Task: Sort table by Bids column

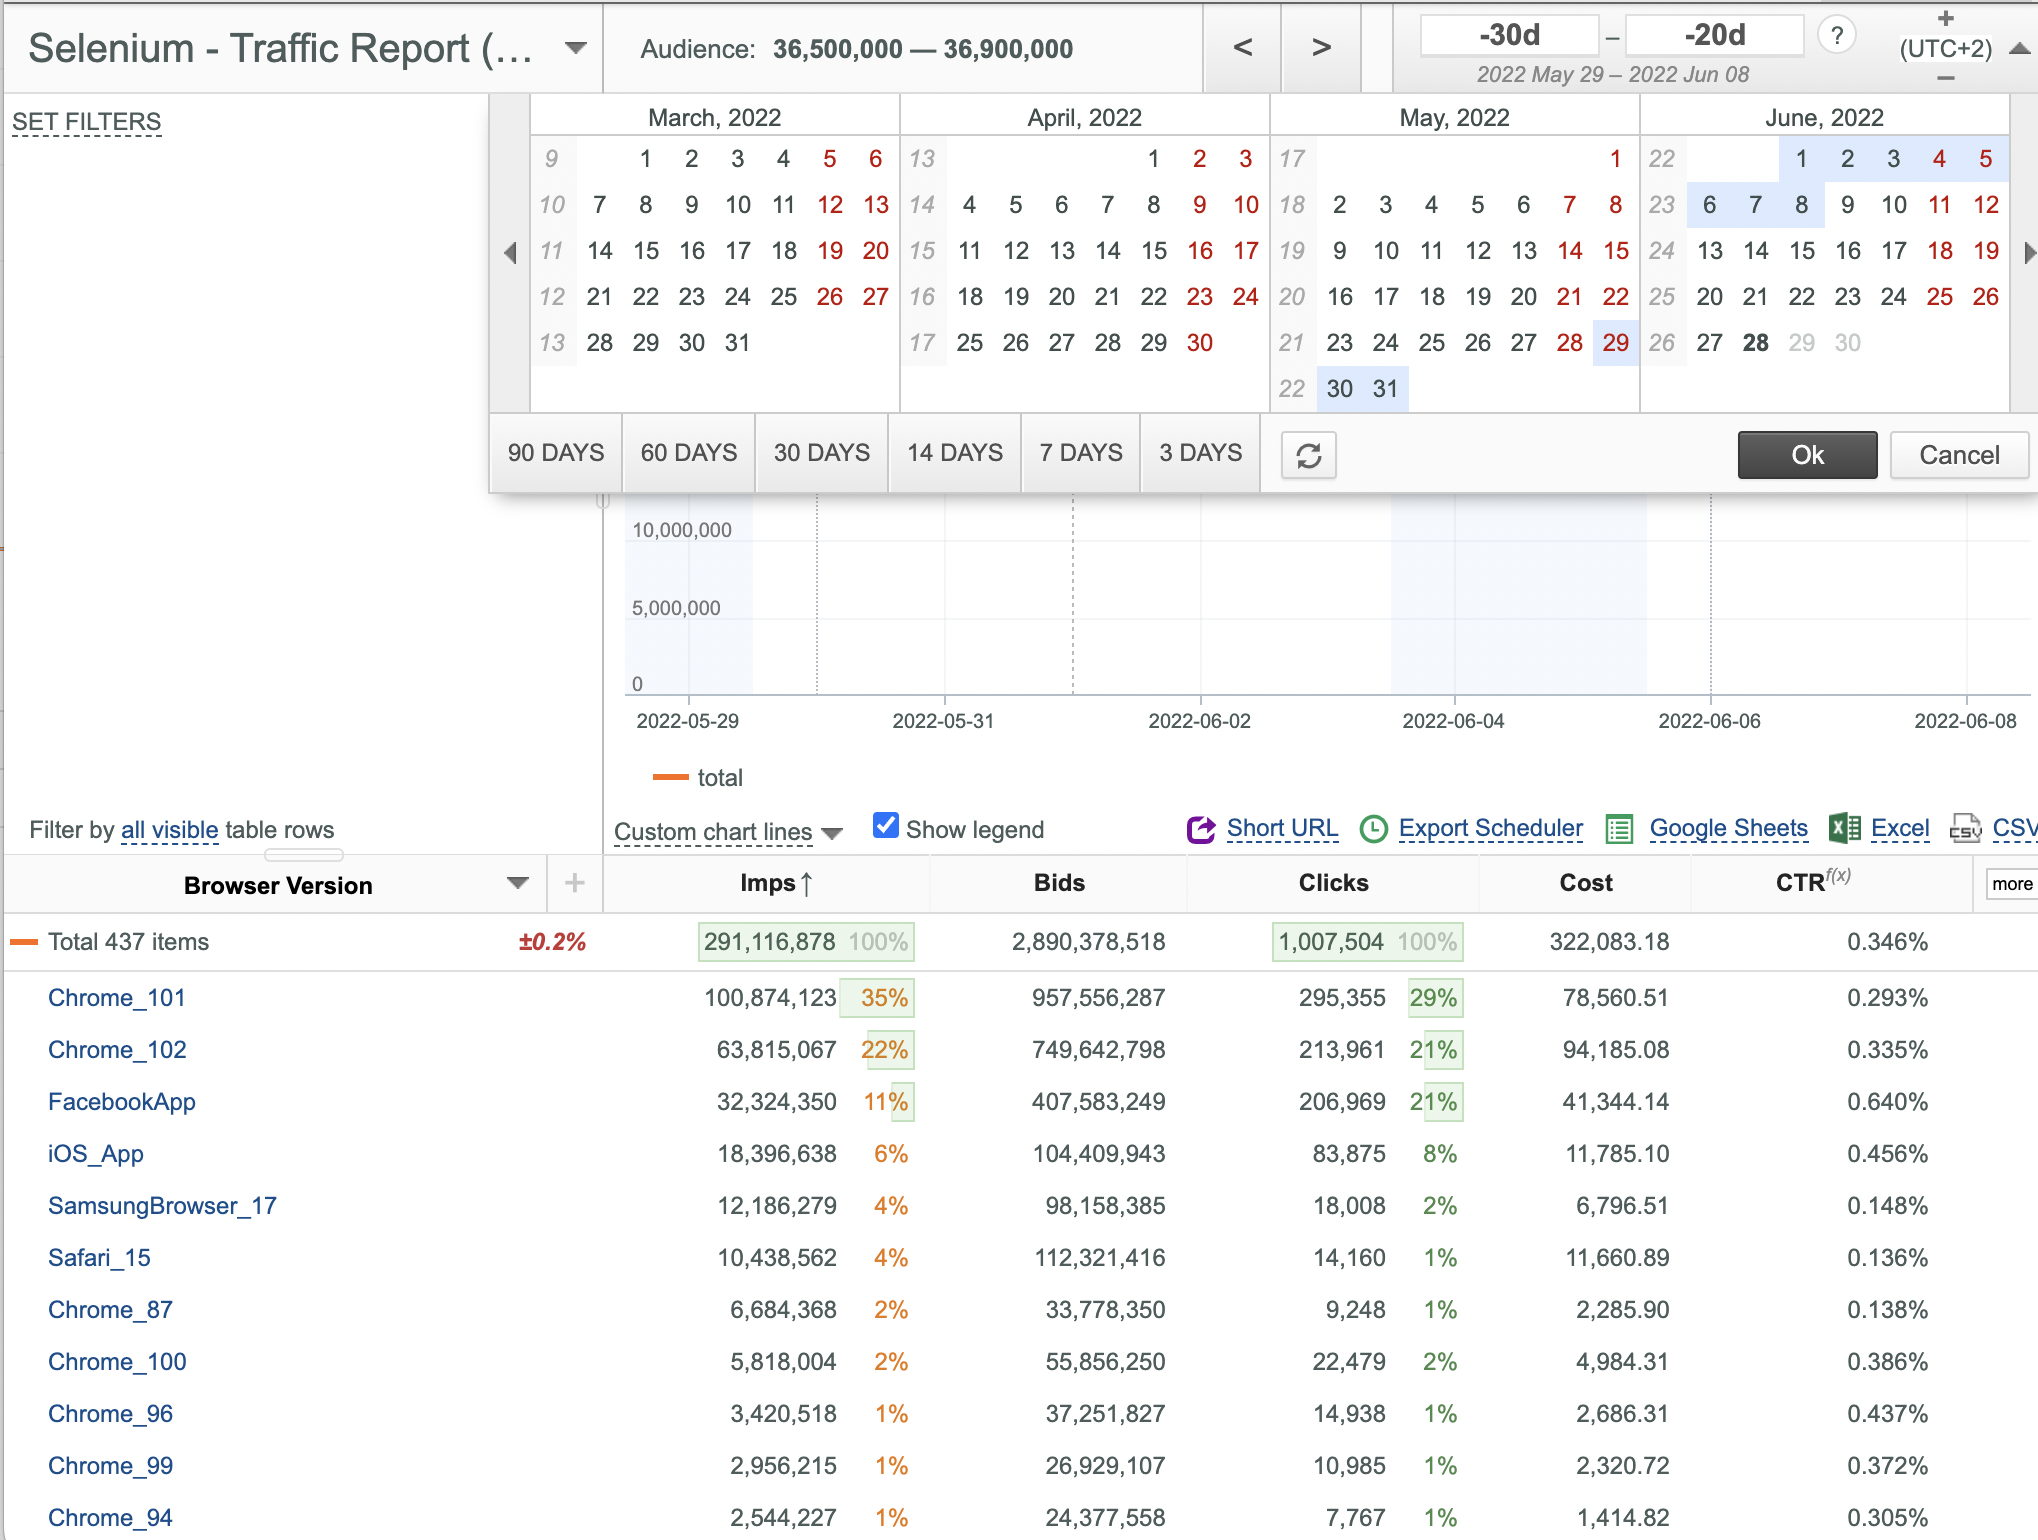Action: (1059, 883)
